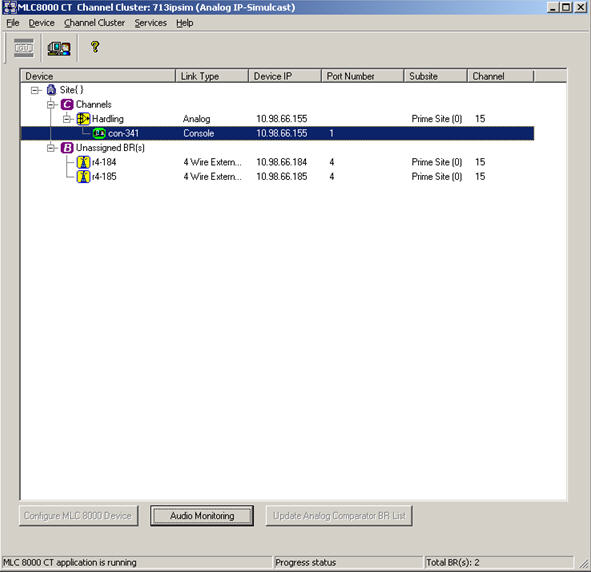
Task: Collapse the Channels tree node
Action: tap(51, 105)
